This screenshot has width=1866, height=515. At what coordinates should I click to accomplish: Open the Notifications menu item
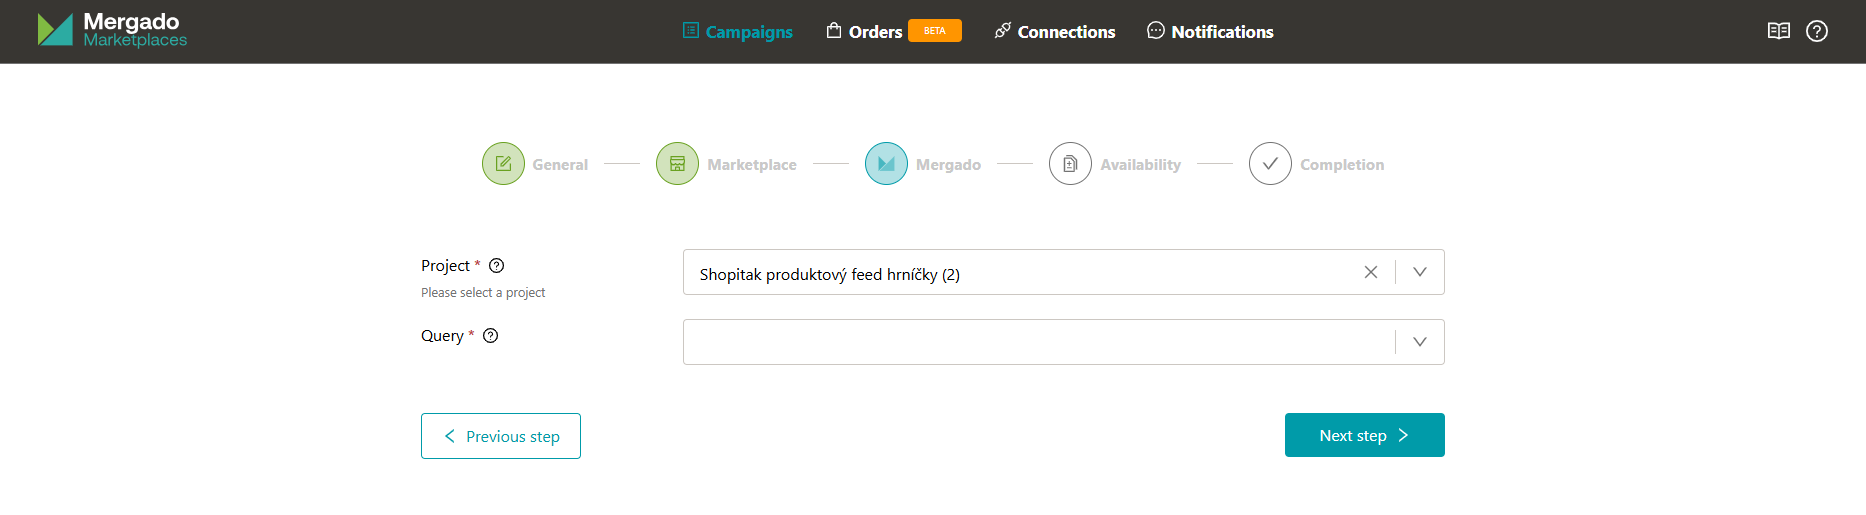coord(1210,32)
